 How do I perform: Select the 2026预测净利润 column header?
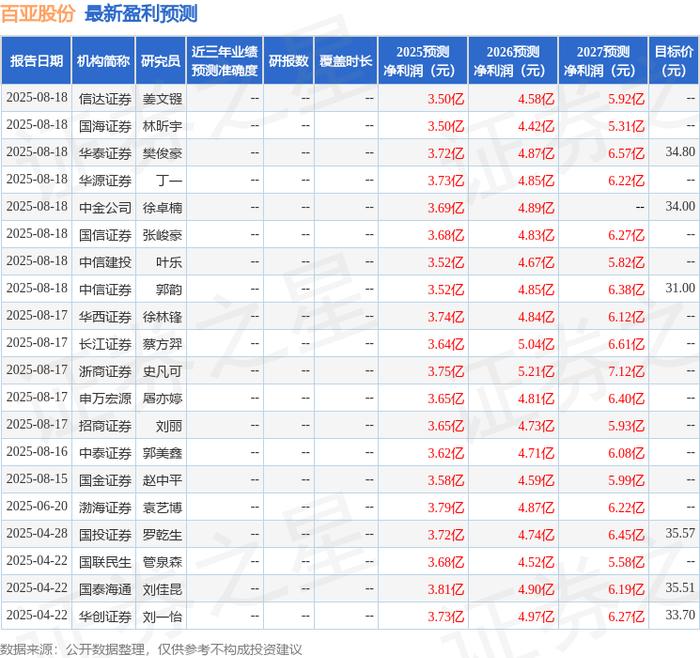(x=513, y=61)
